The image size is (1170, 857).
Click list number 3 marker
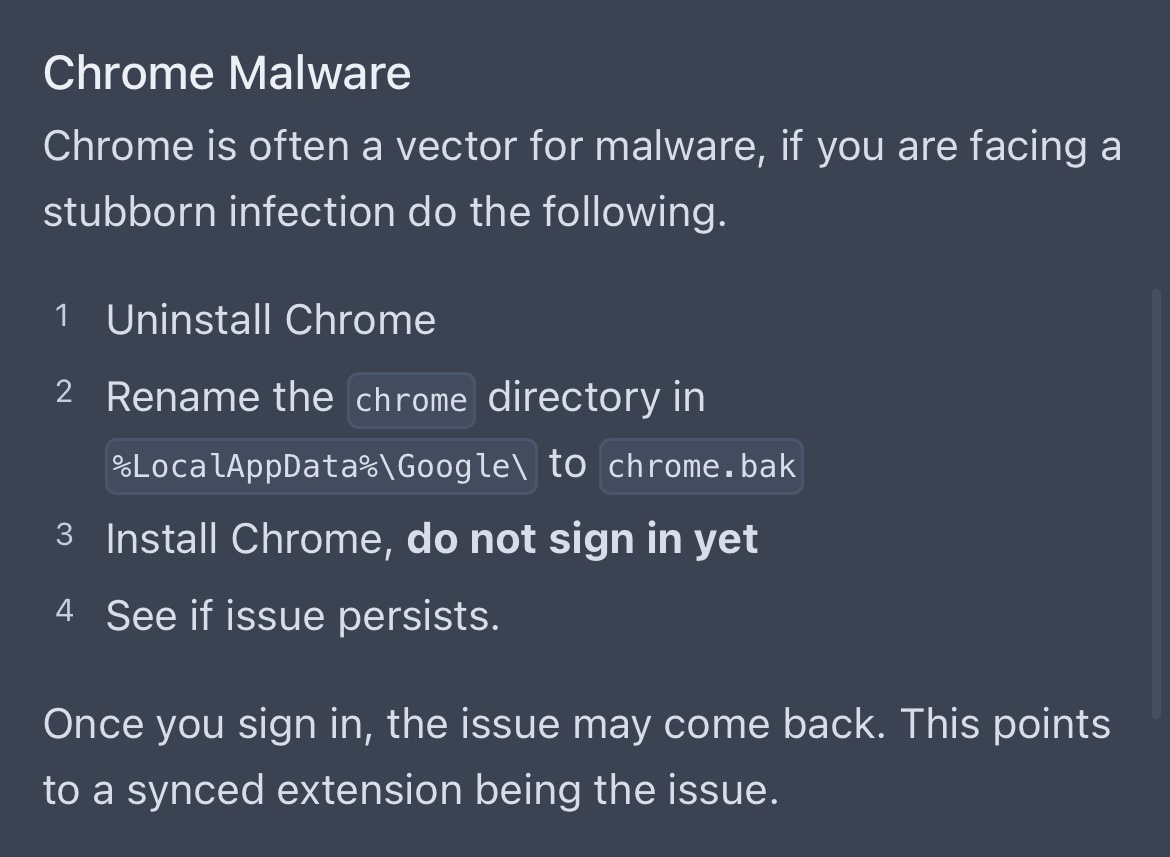pyautogui.click(x=64, y=536)
